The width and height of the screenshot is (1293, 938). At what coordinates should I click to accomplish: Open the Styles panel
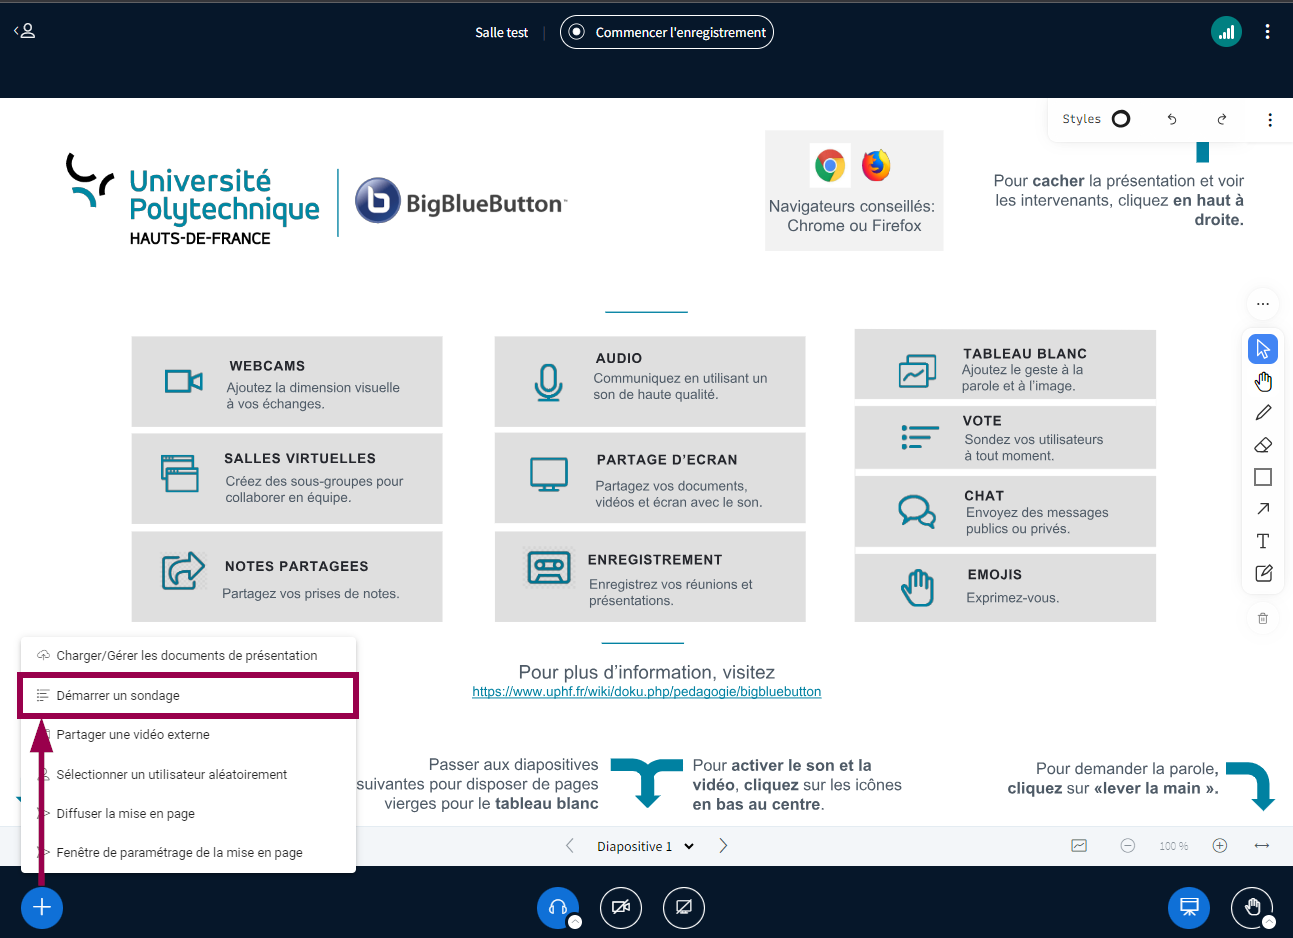[x=1081, y=119]
